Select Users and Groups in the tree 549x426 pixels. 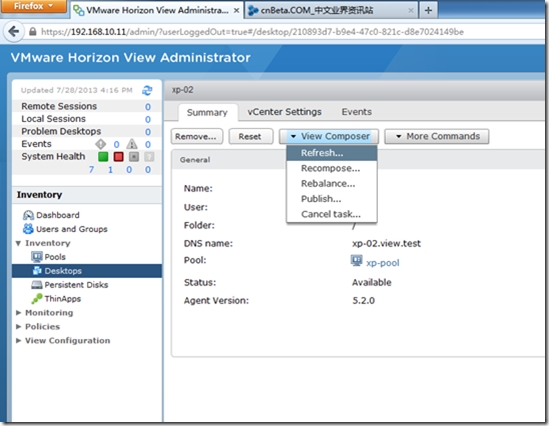click(x=72, y=229)
